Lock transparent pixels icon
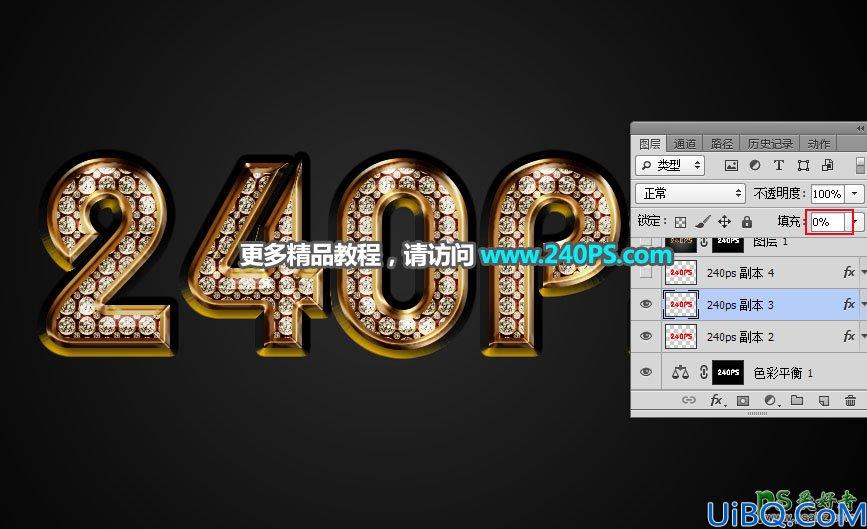Viewport: 867px width, 529px height. [x=681, y=222]
